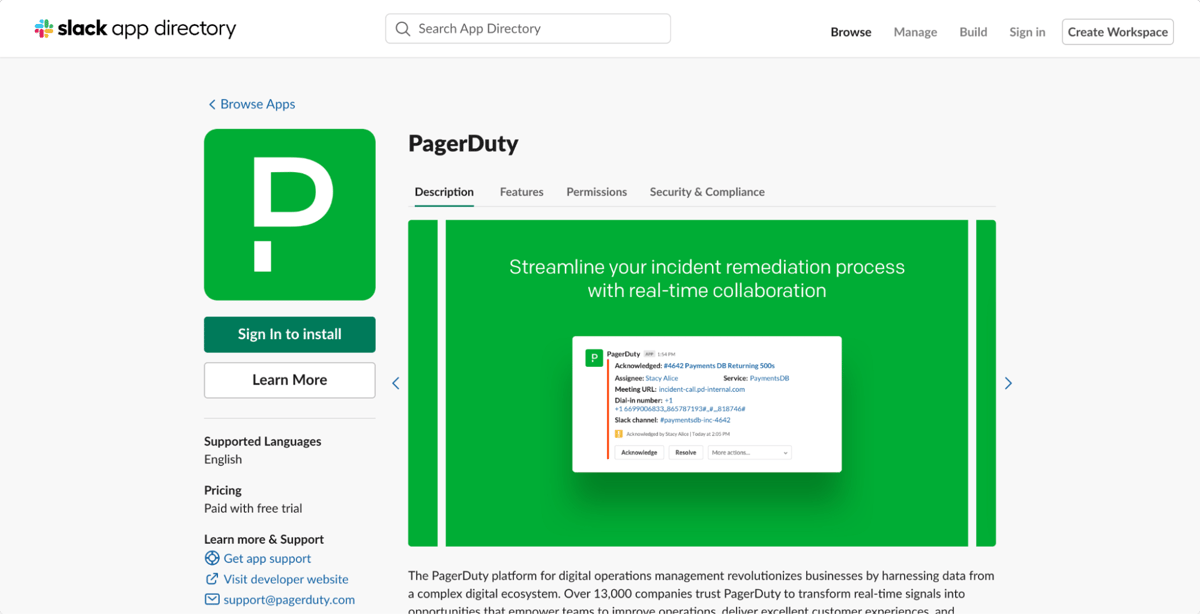Click the '#4642 Payments DB Returning 500s' text
Viewport: 1200px width, 614px height.
click(719, 366)
